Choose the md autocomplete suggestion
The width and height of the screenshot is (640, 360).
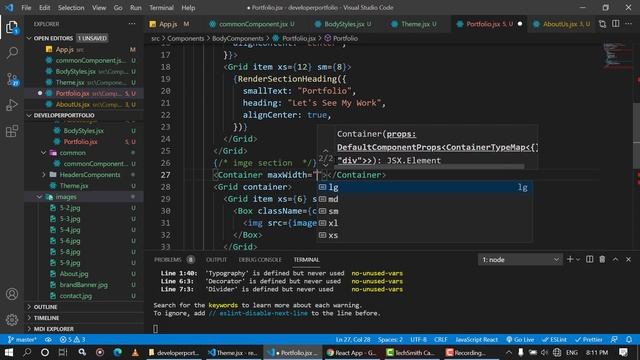(424, 199)
